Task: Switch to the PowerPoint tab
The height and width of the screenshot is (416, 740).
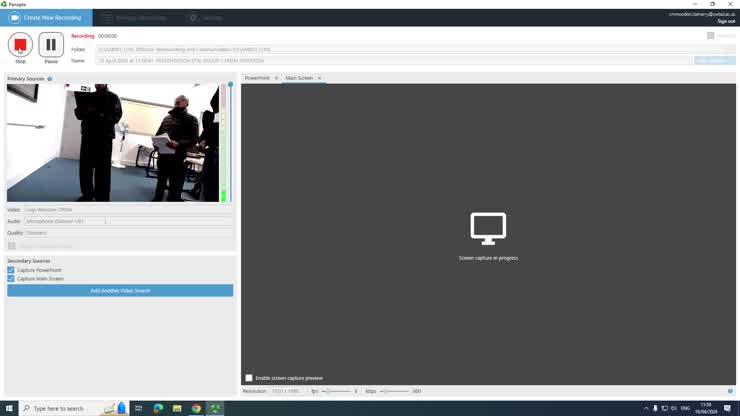Action: click(x=257, y=78)
